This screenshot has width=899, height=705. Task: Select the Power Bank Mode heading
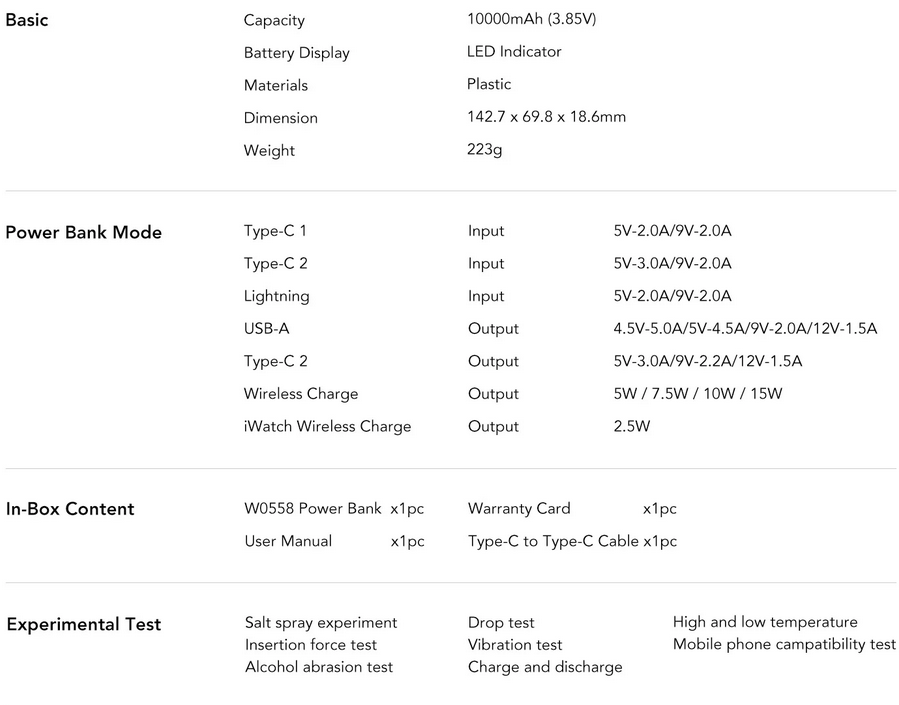point(84,232)
